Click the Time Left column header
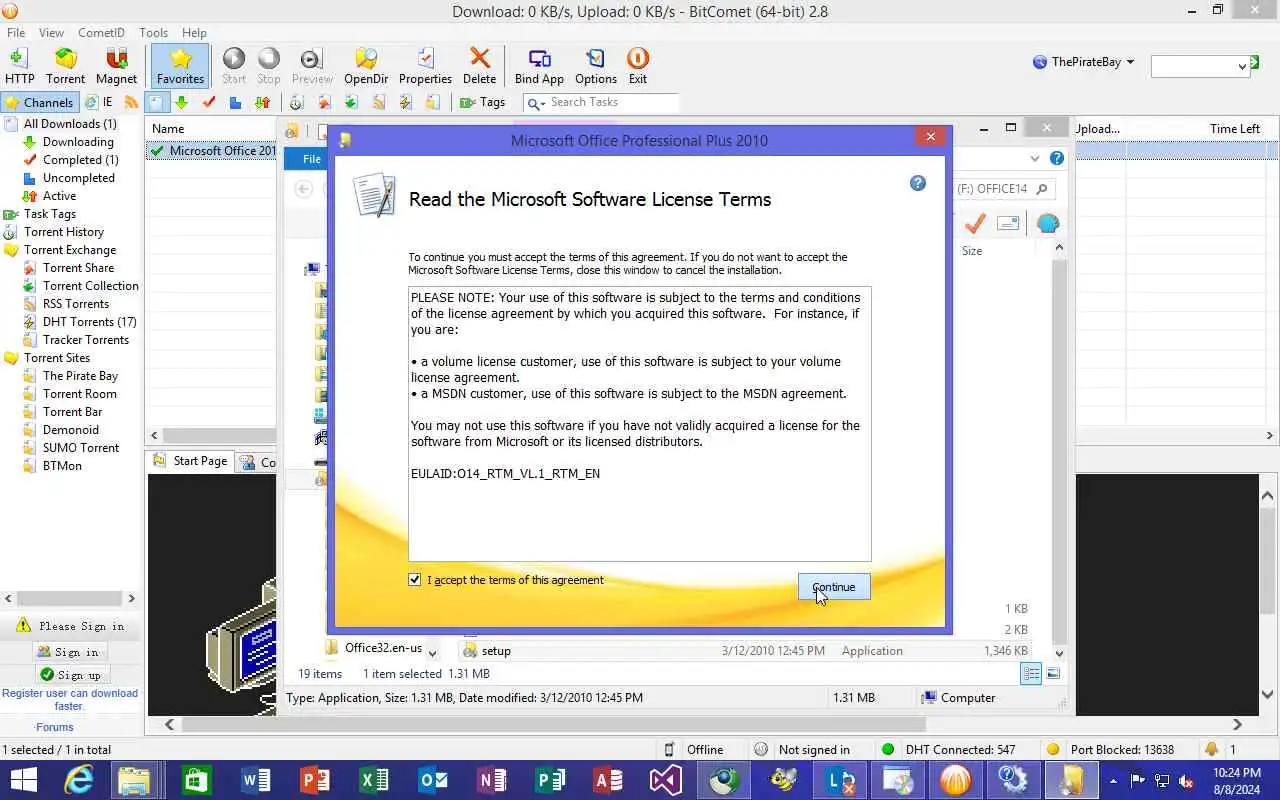 pyautogui.click(x=1234, y=128)
